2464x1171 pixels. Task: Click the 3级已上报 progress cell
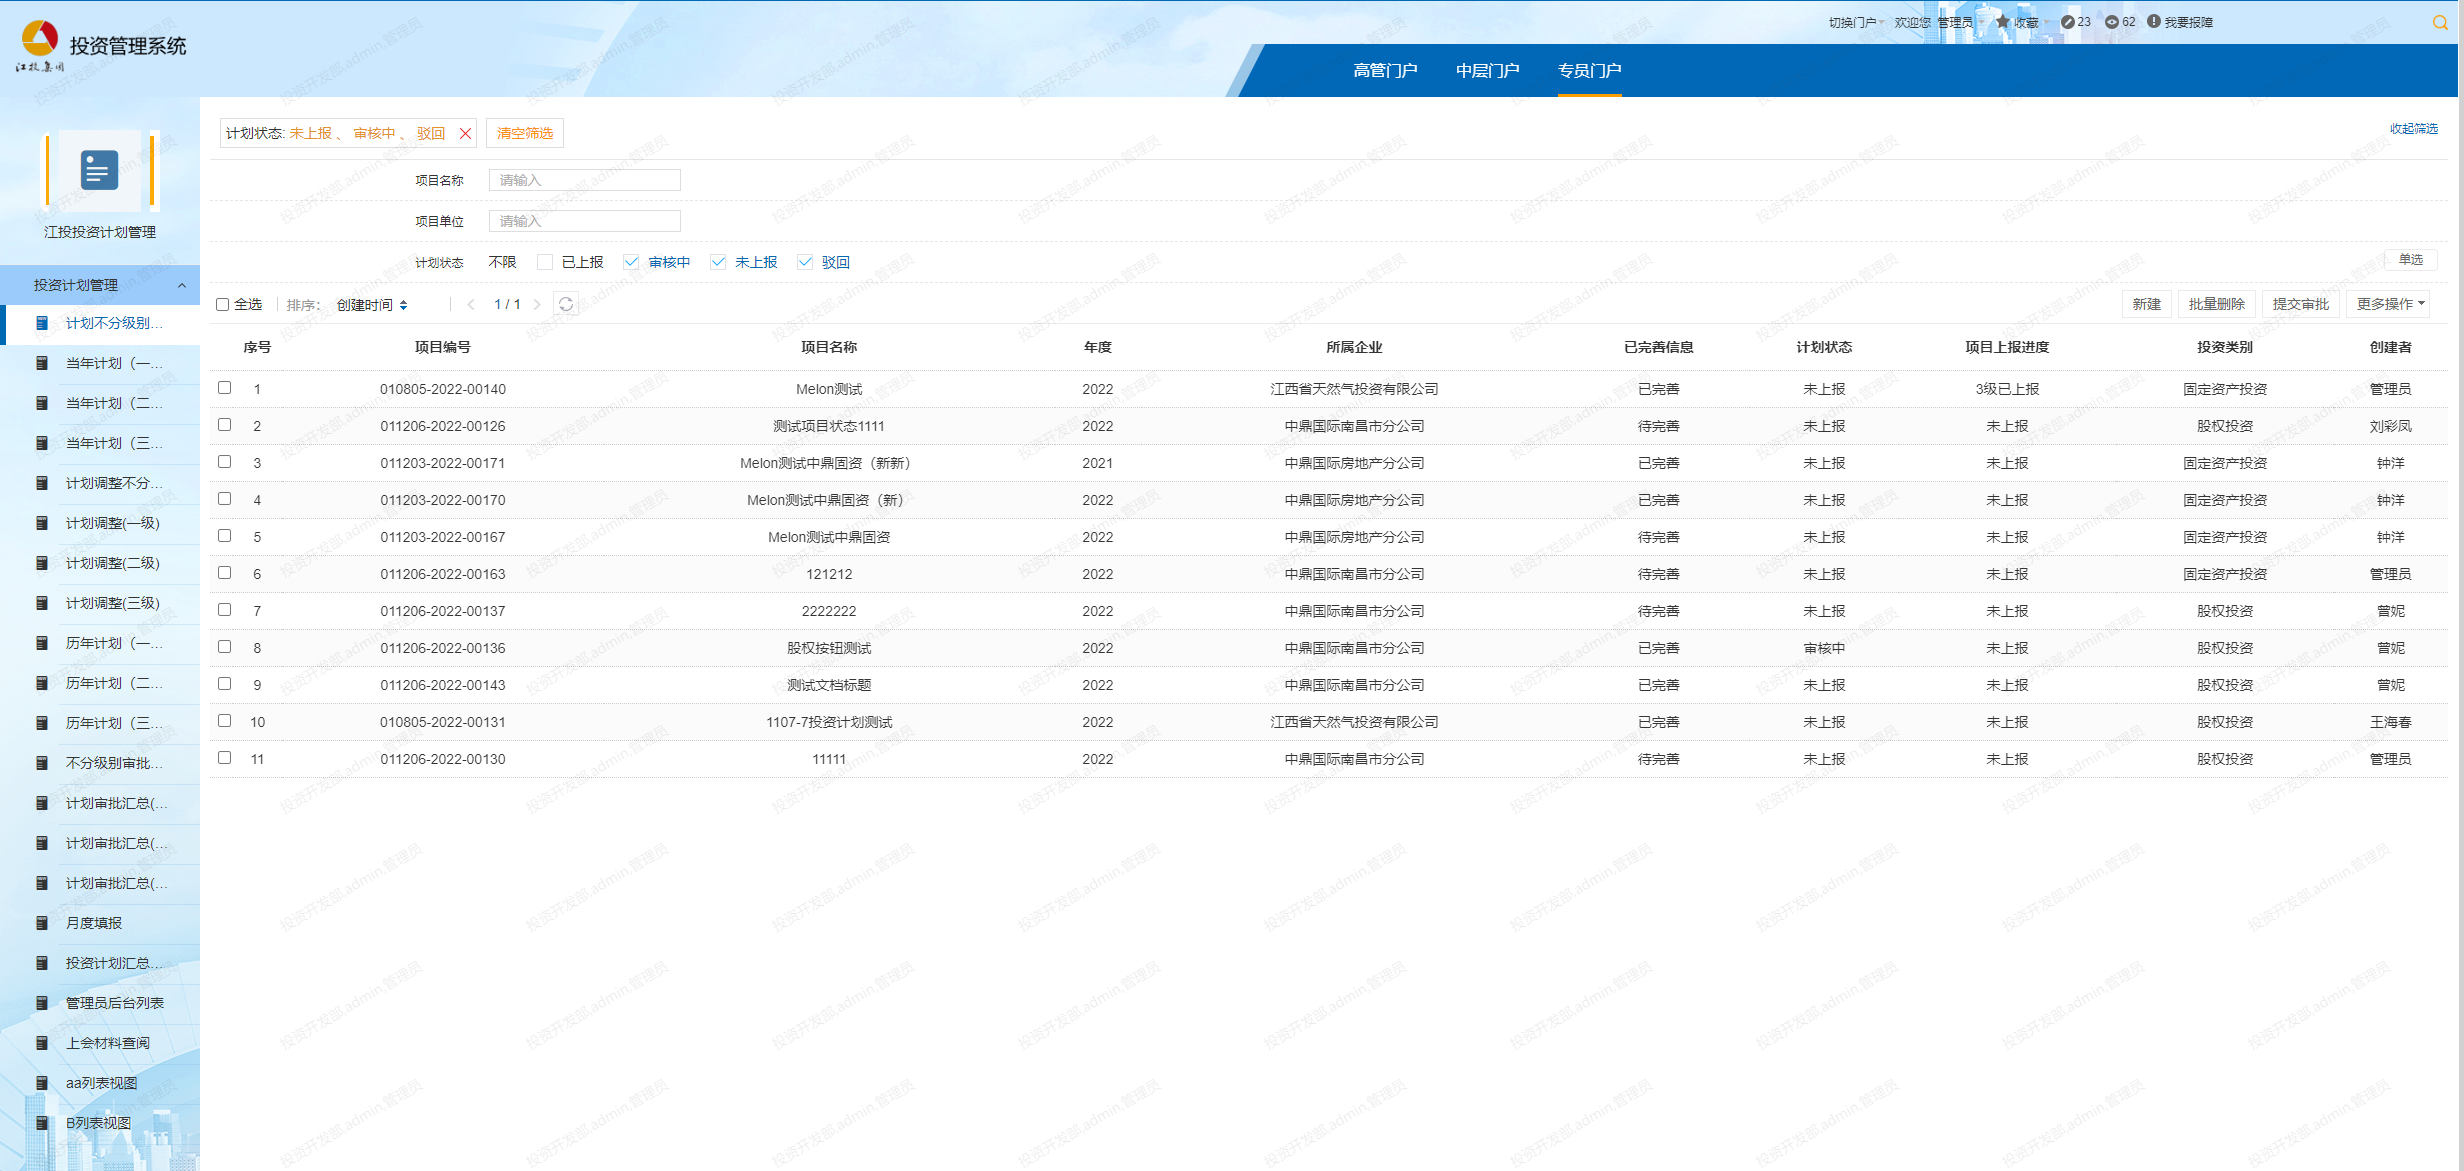click(2007, 389)
